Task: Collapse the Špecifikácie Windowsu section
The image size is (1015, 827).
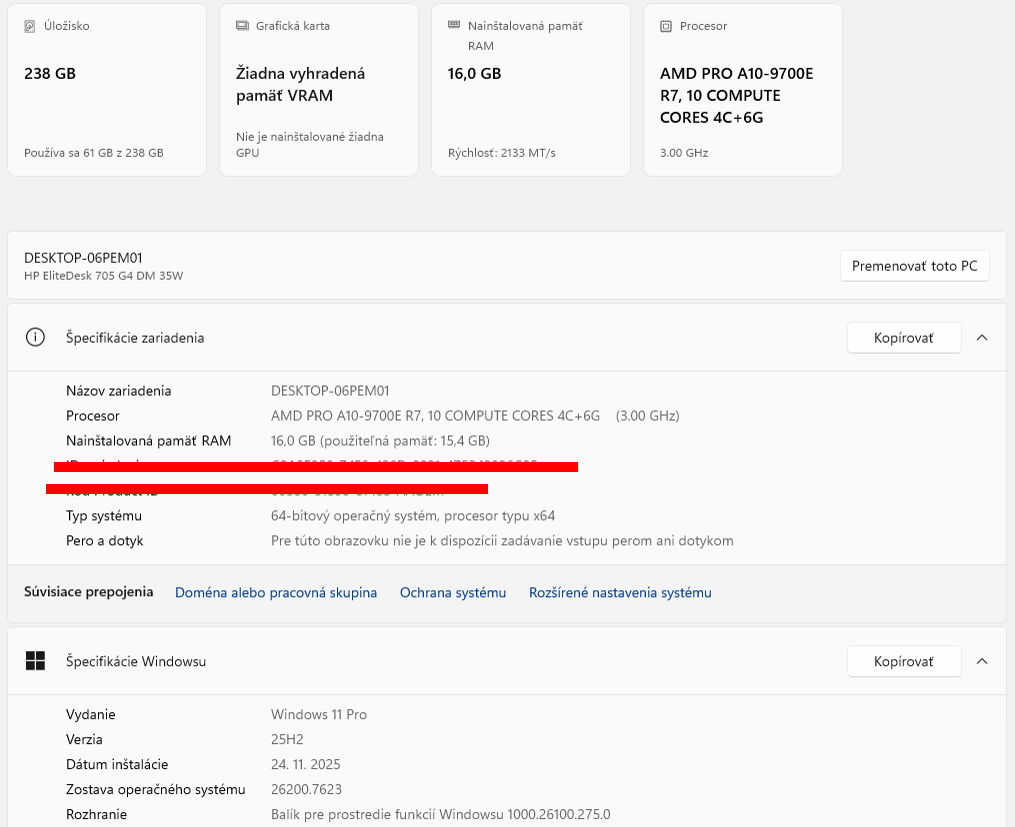Action: tap(982, 661)
